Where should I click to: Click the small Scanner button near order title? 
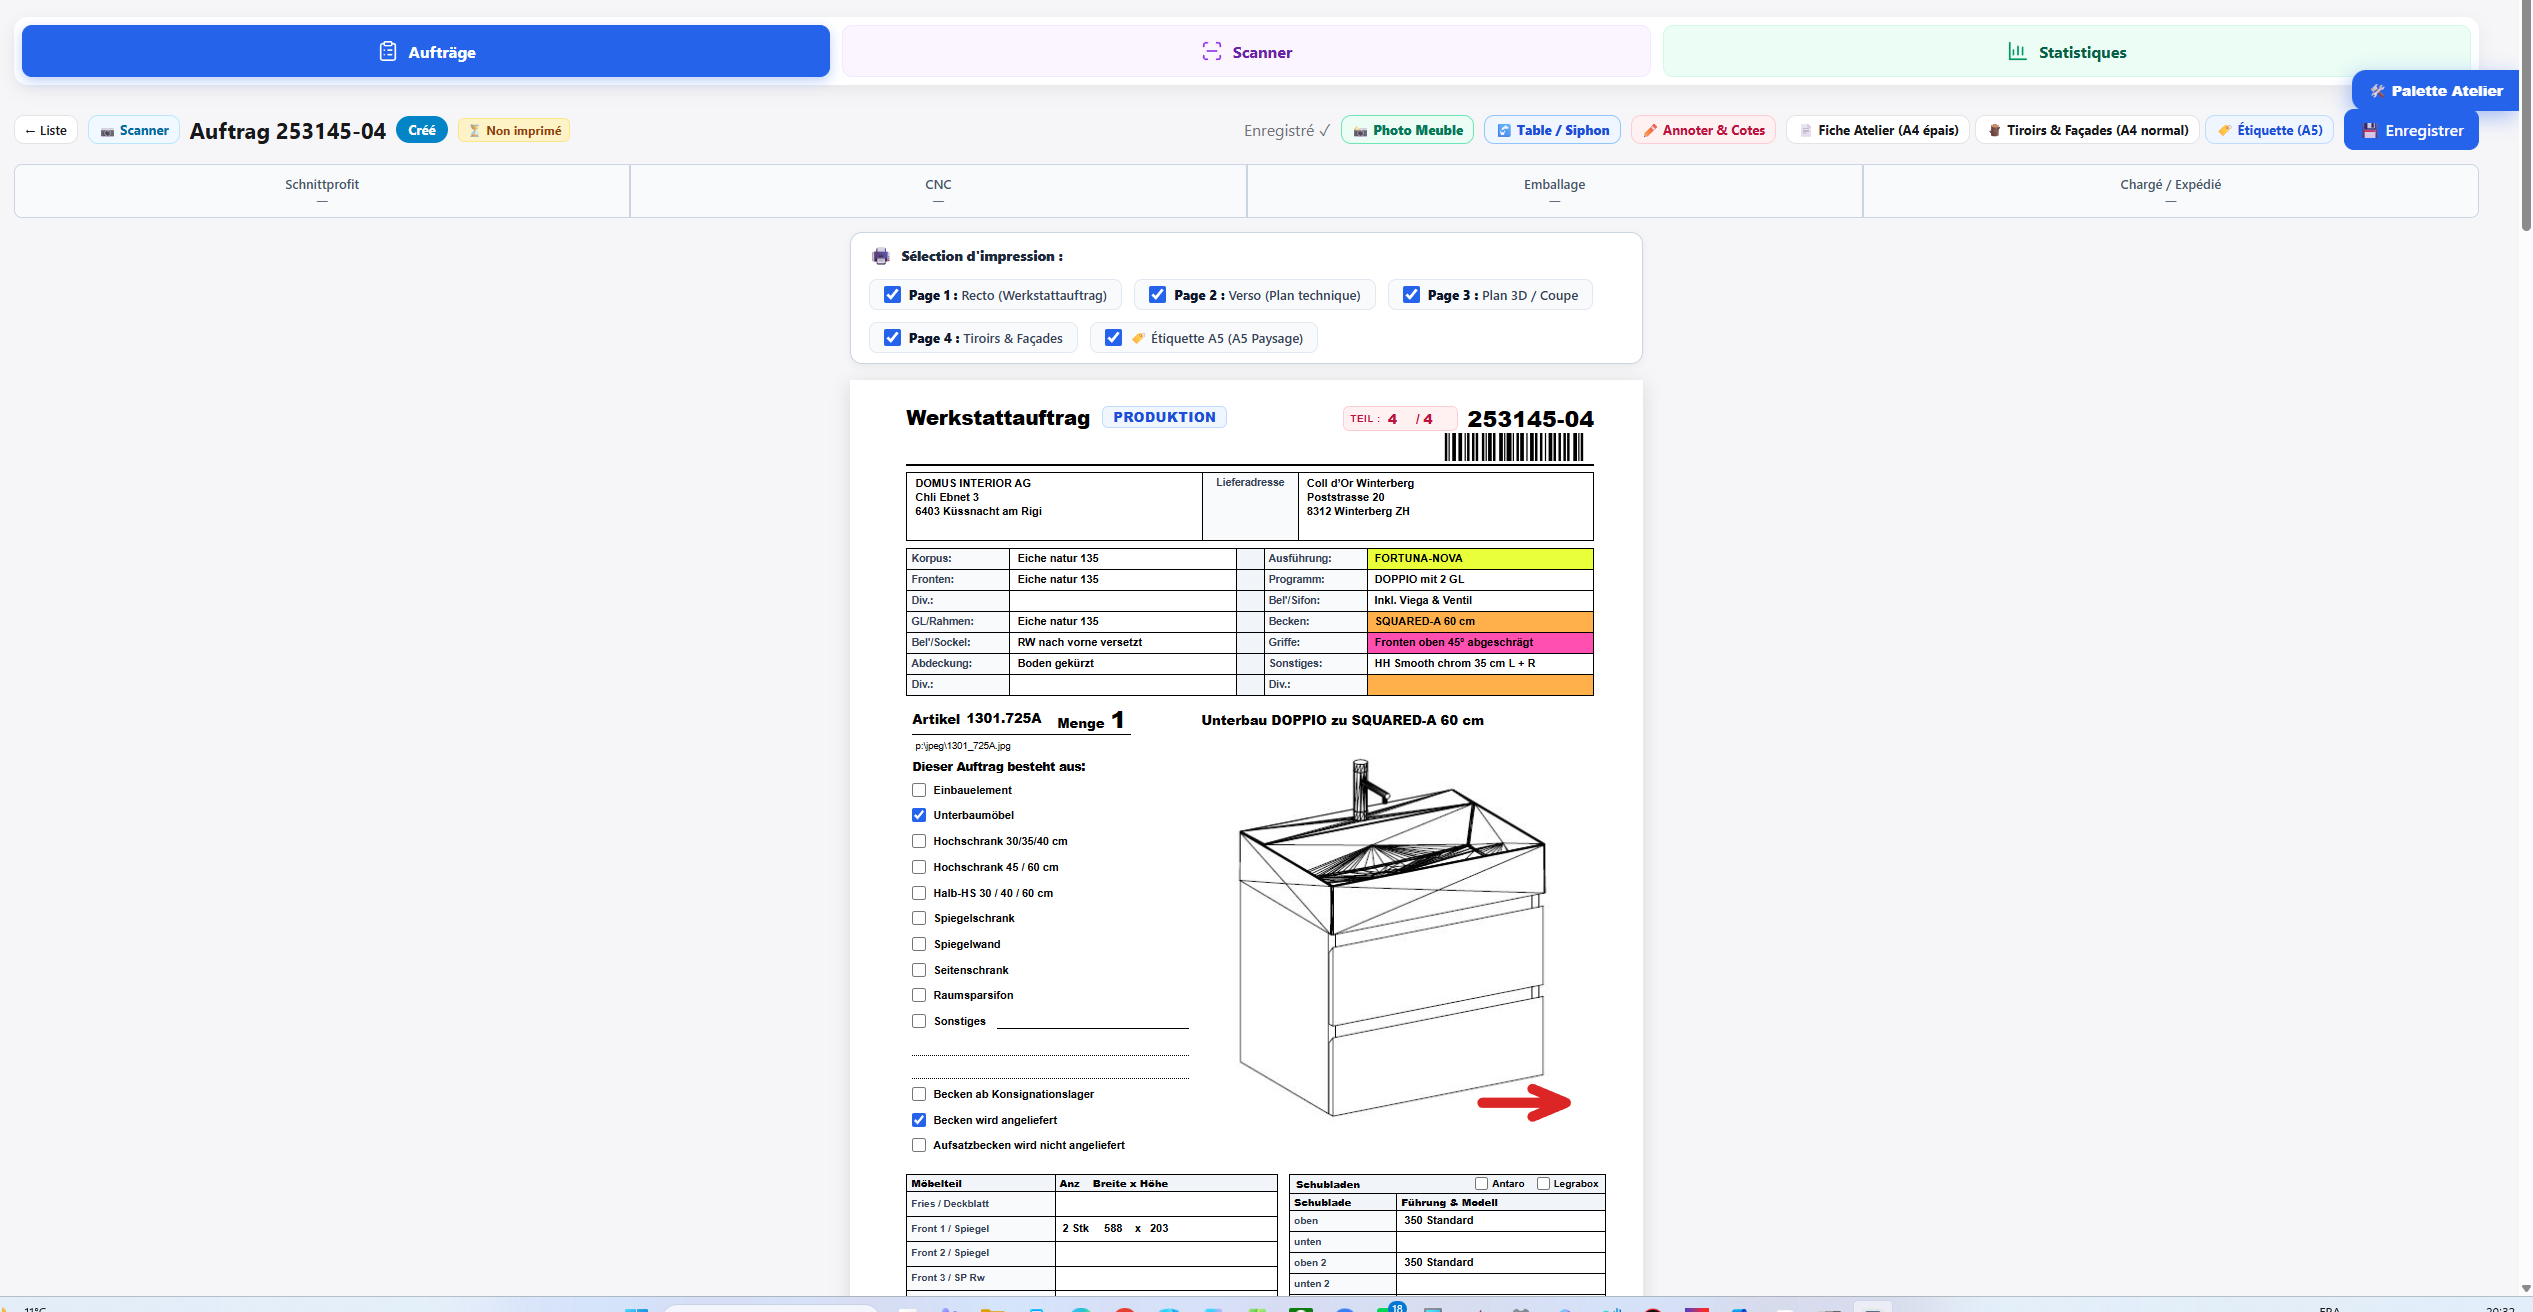134,130
